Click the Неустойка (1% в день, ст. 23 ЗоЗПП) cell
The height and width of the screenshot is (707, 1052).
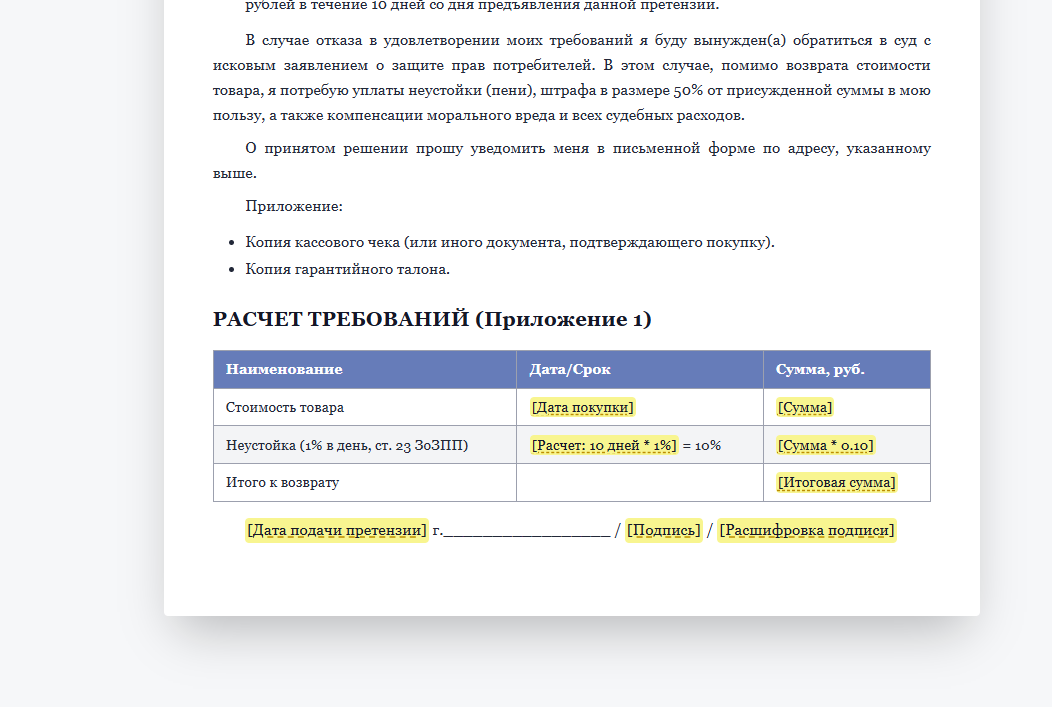click(x=365, y=445)
